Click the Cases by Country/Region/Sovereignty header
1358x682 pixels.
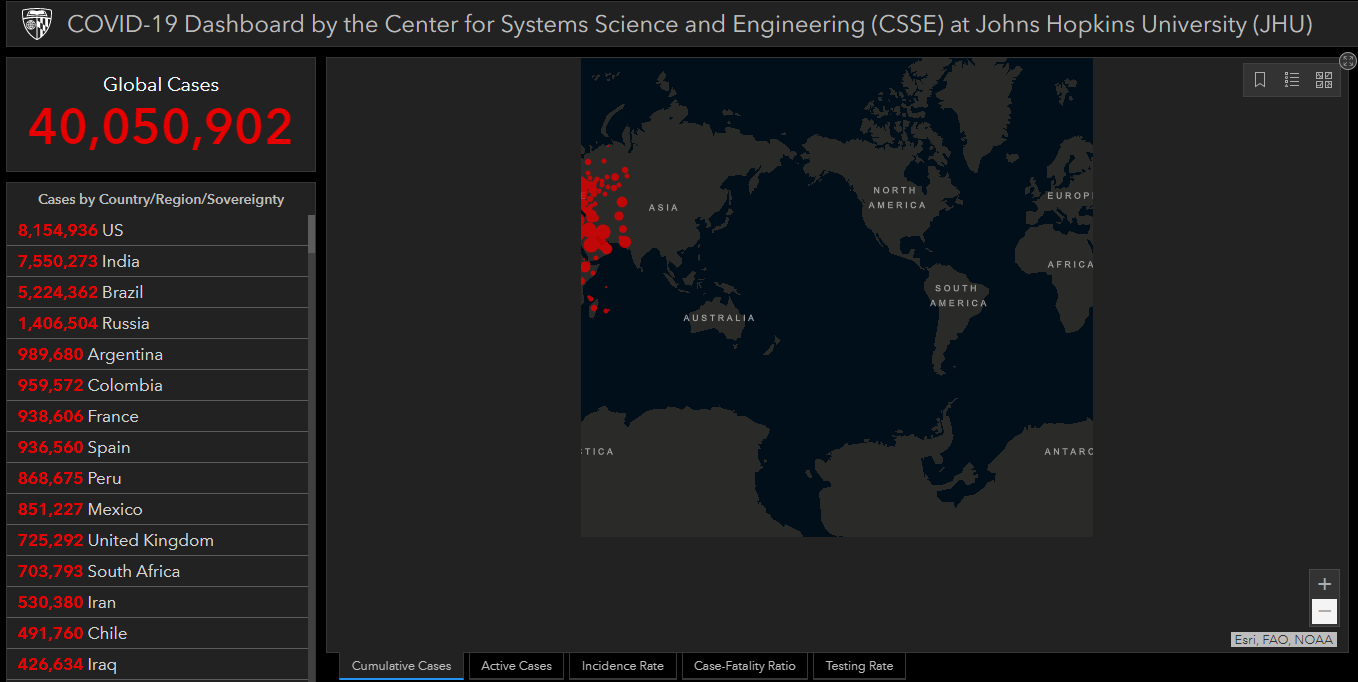pyautogui.click(x=161, y=199)
